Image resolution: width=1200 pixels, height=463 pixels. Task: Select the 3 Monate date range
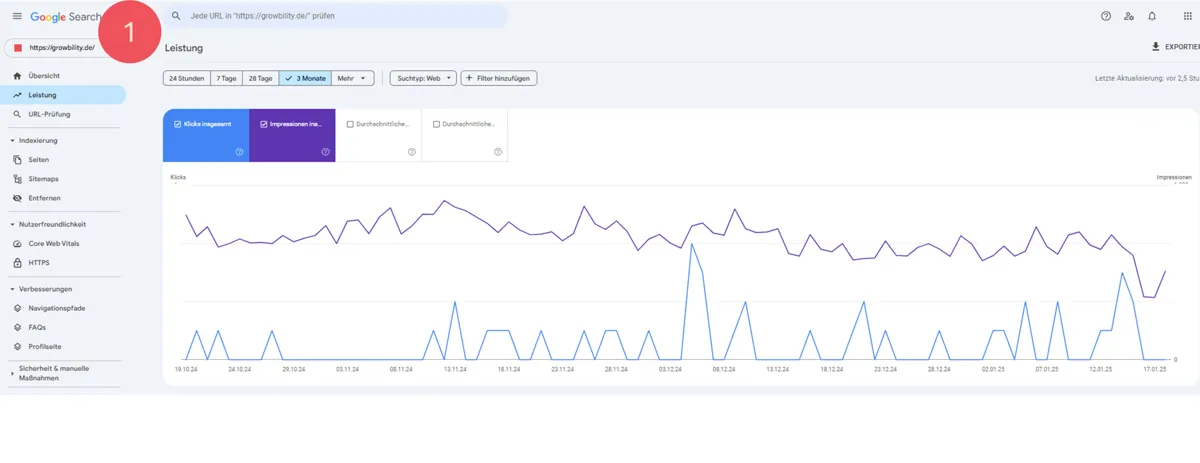305,78
